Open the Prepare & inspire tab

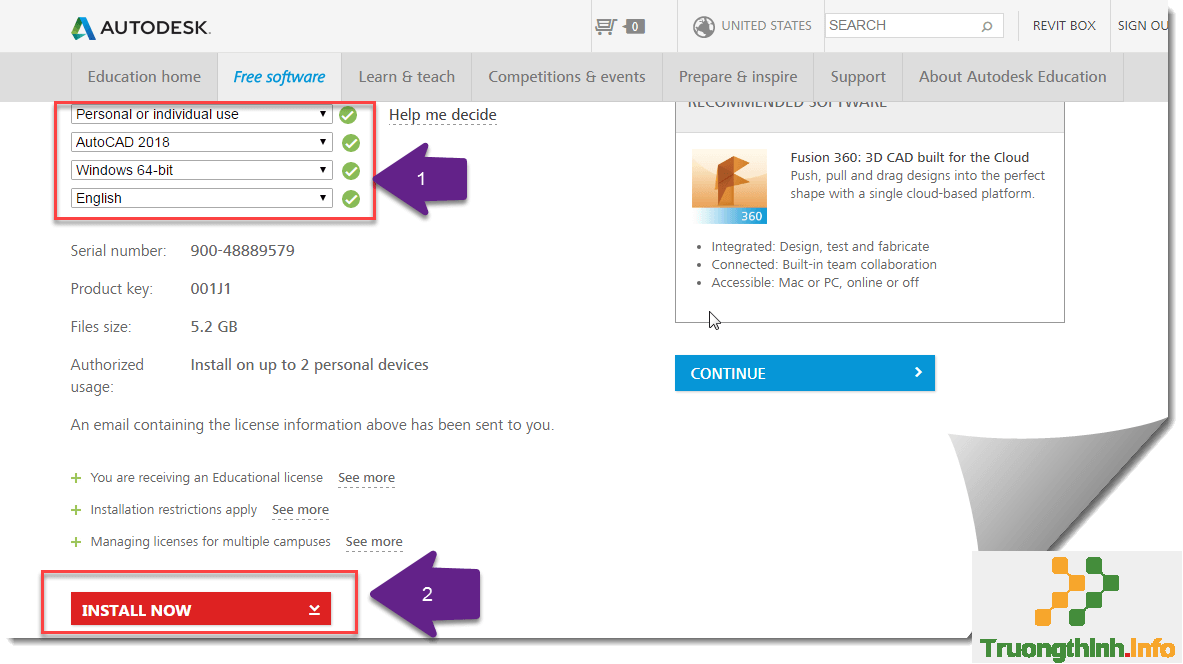click(x=738, y=77)
